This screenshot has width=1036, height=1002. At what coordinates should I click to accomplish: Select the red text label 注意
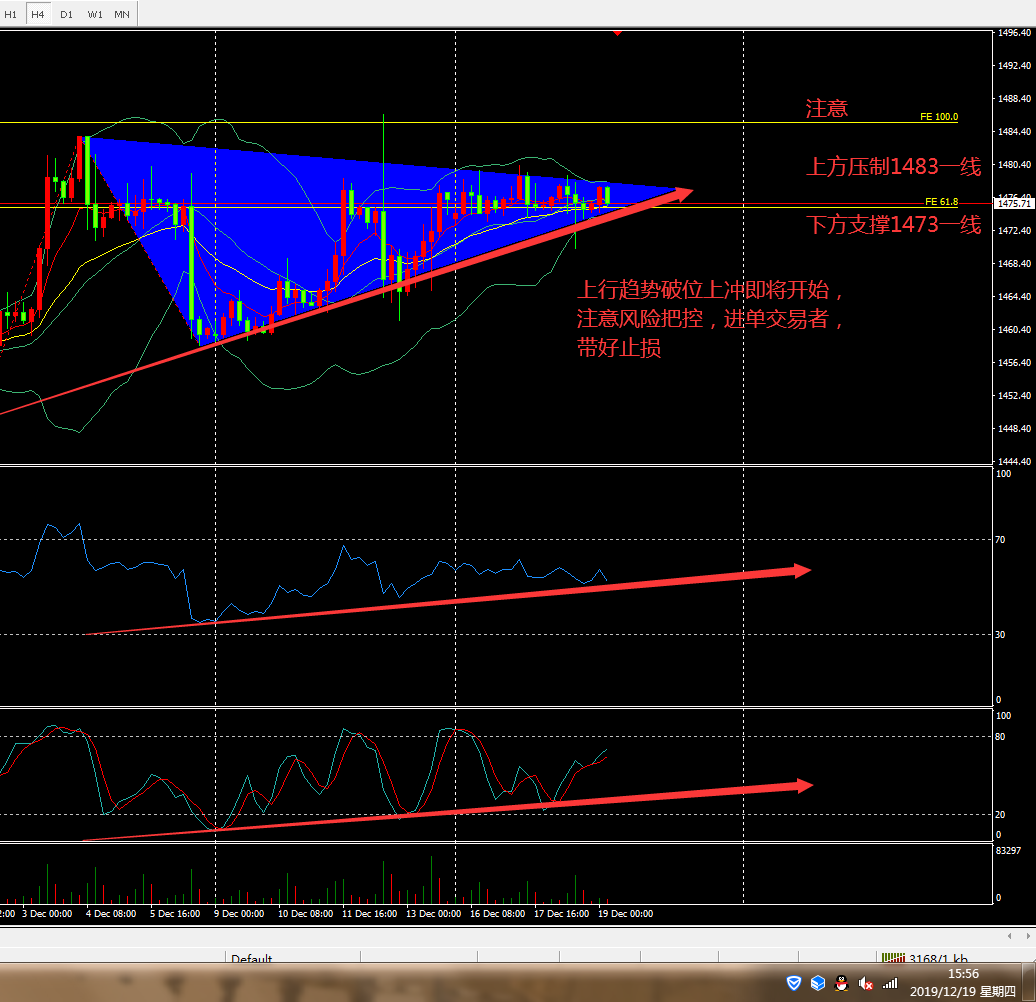pos(827,108)
